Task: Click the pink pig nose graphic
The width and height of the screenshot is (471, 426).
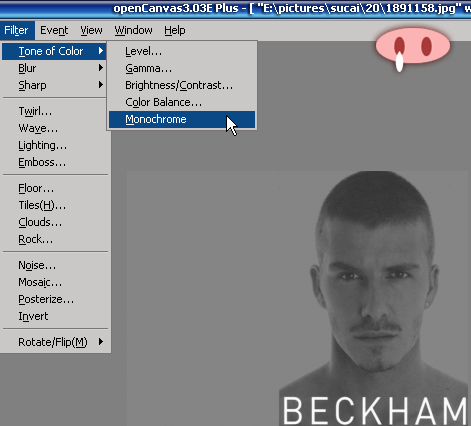Action: [x=413, y=46]
